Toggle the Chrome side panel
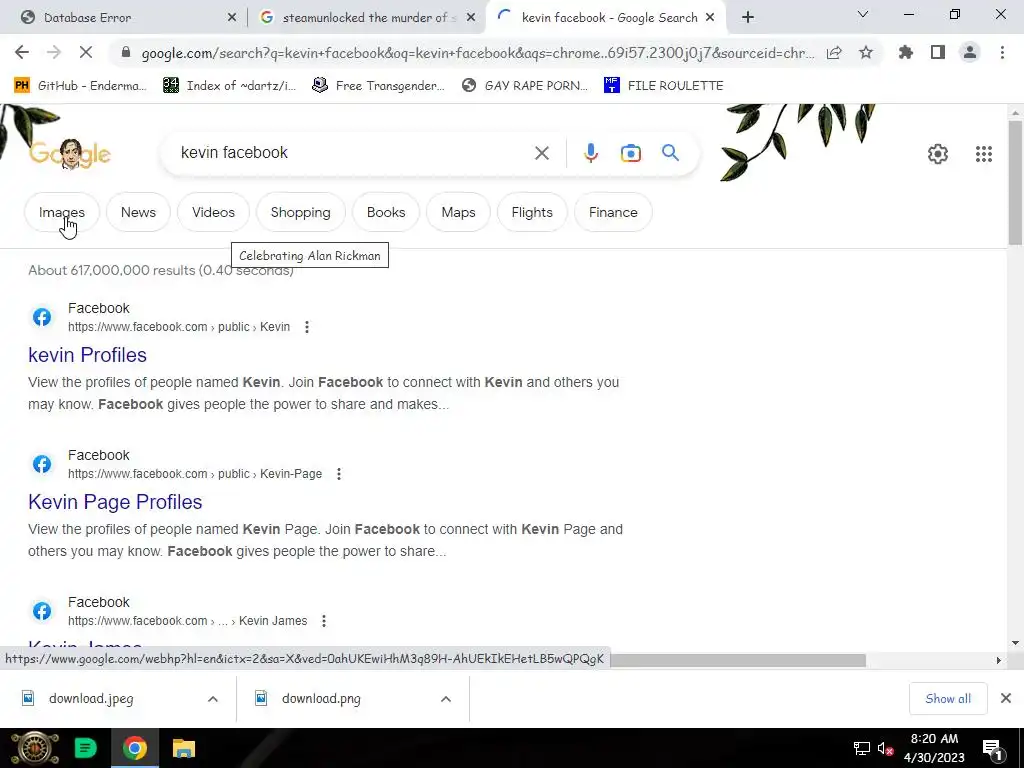This screenshot has height=768, width=1024. click(938, 52)
